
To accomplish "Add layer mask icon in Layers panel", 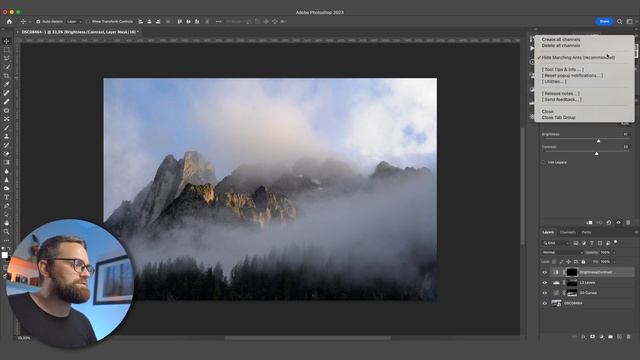I will [593, 337].
